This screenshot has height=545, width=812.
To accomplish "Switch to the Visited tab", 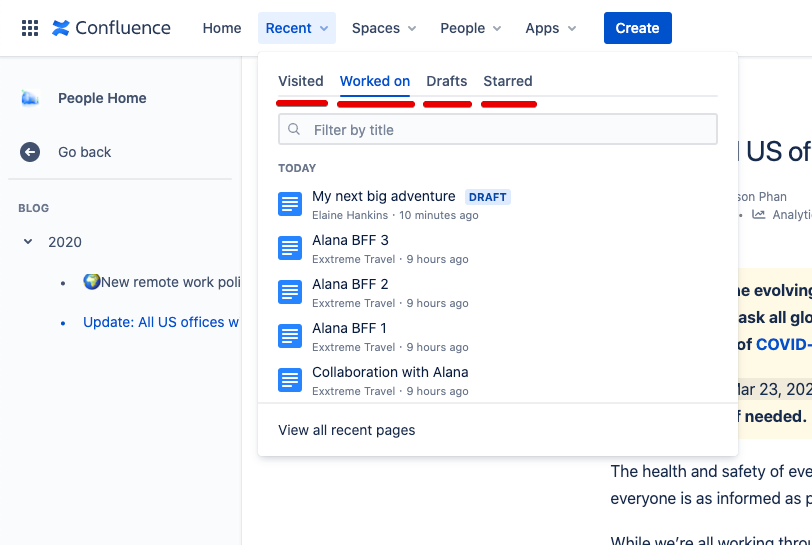I will pos(300,81).
